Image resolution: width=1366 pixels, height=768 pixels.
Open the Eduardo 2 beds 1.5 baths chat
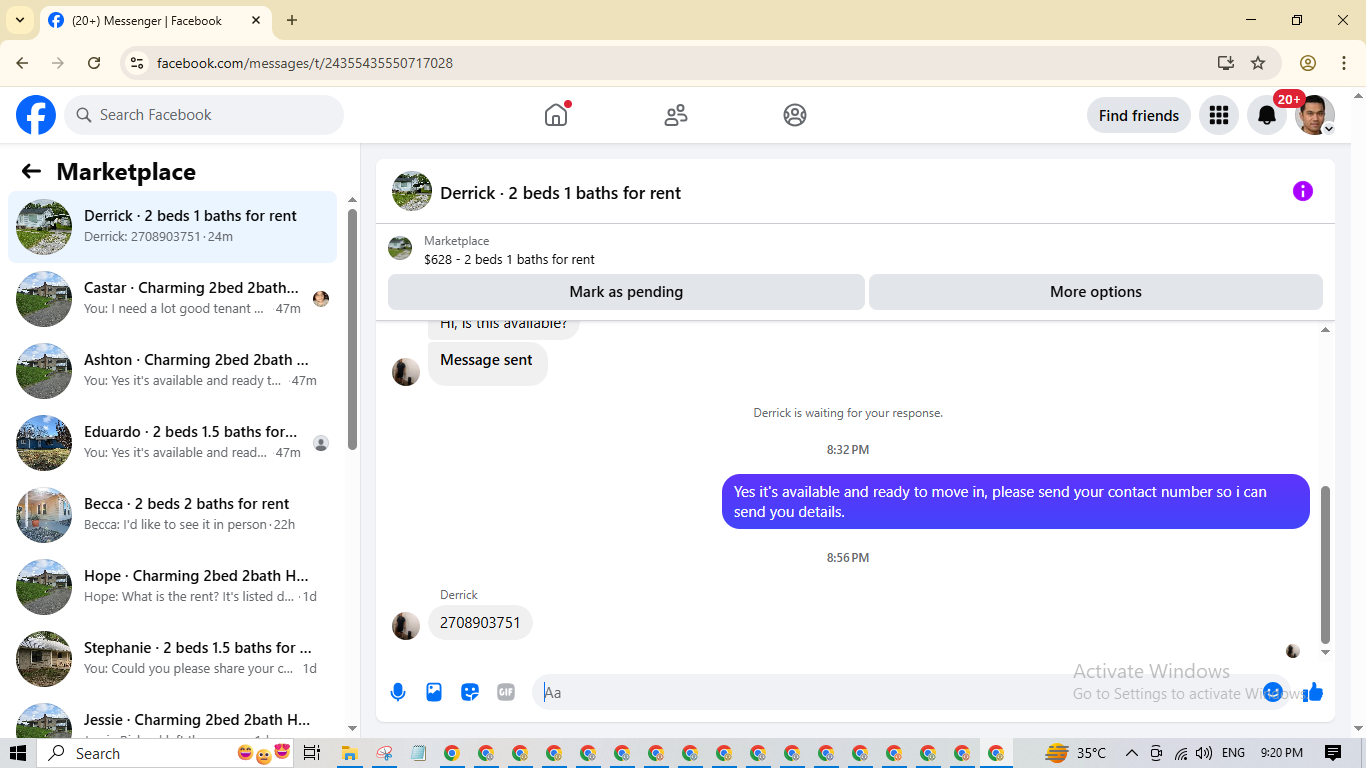point(173,443)
